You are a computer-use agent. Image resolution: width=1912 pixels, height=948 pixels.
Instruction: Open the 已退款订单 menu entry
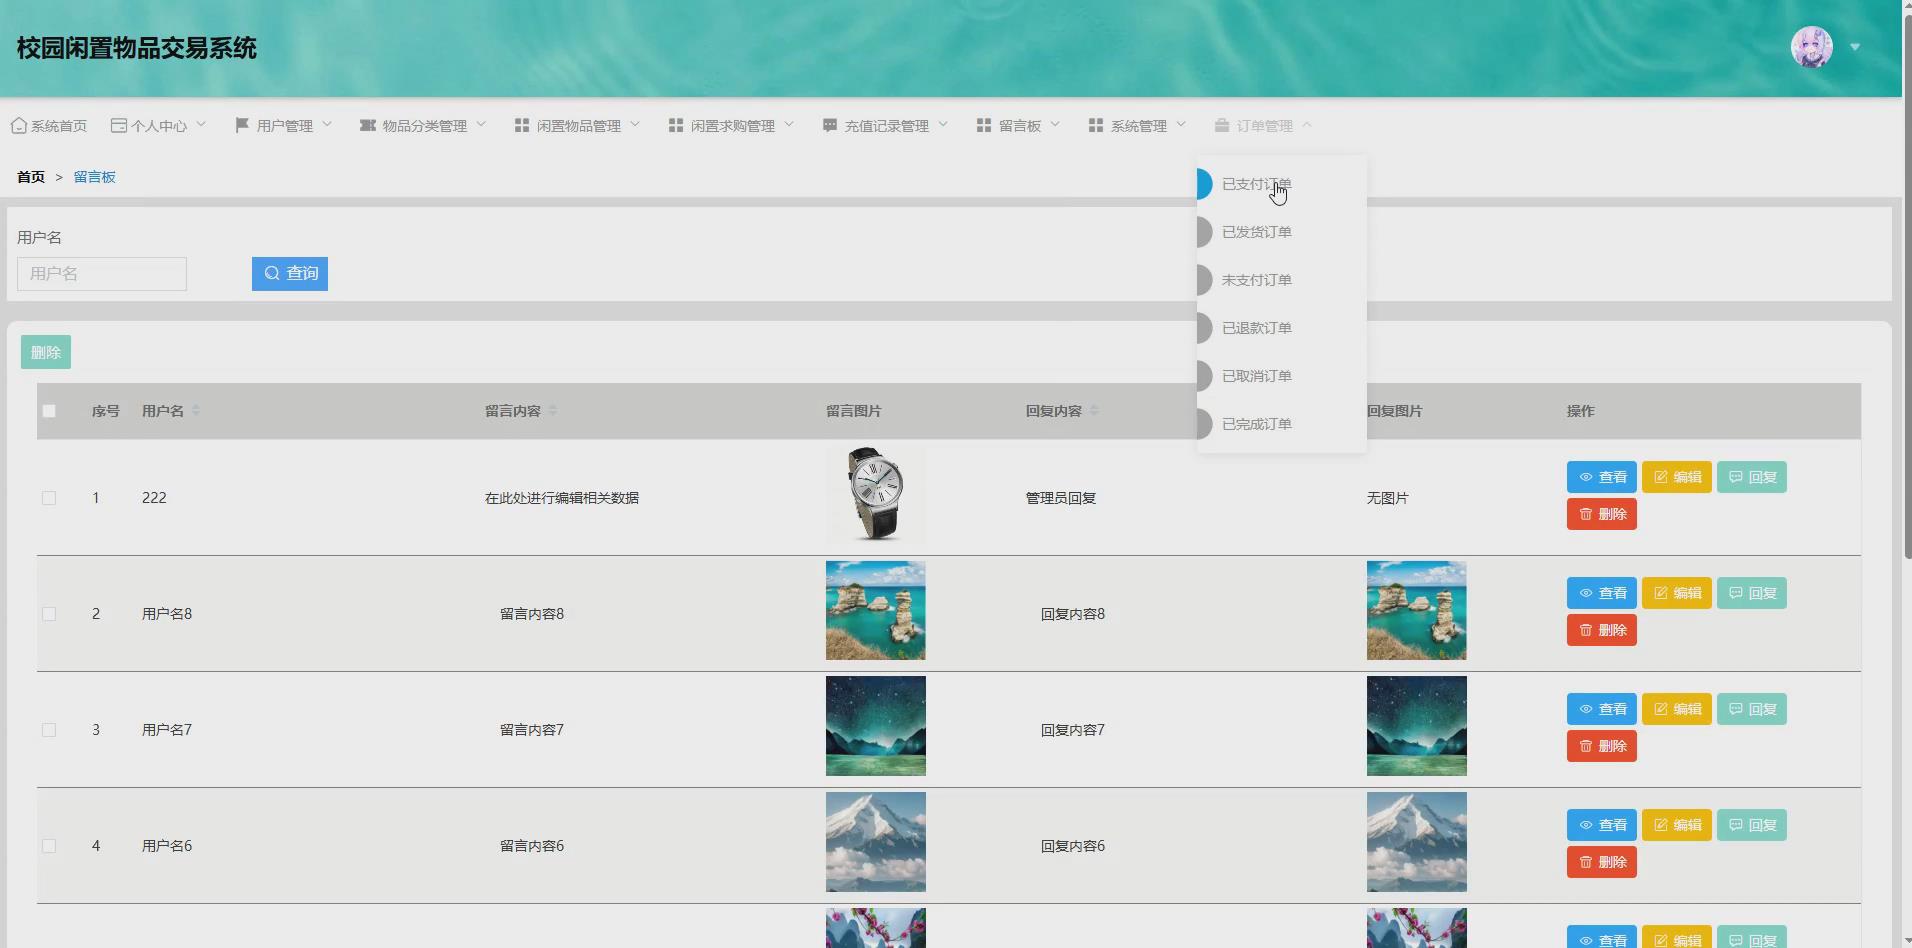tap(1282, 328)
